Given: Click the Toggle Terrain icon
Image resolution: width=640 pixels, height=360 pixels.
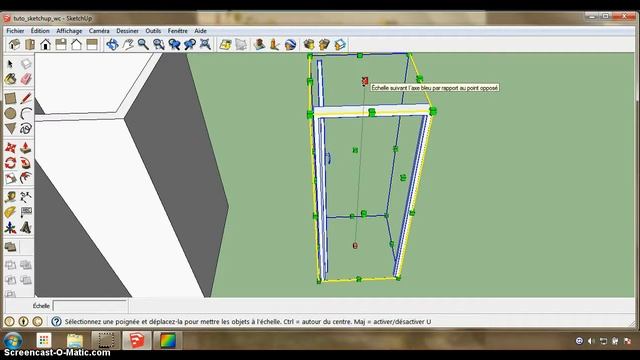Looking at the screenshot, I should (241, 44).
